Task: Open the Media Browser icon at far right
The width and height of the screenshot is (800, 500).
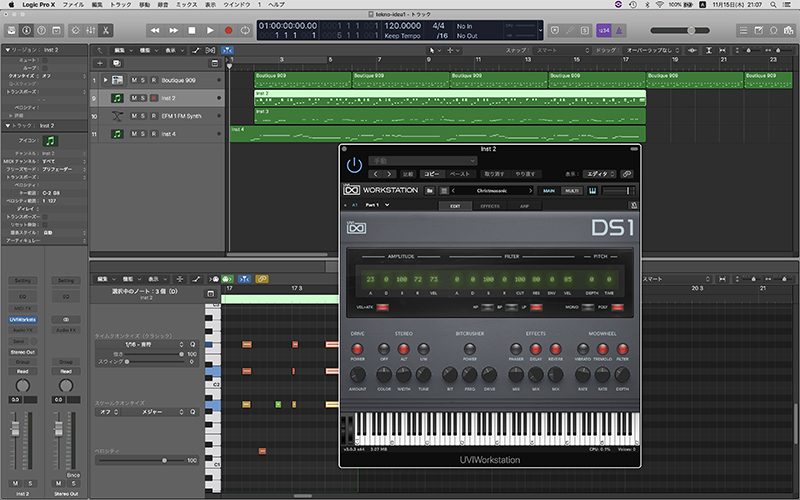Action: click(x=789, y=31)
